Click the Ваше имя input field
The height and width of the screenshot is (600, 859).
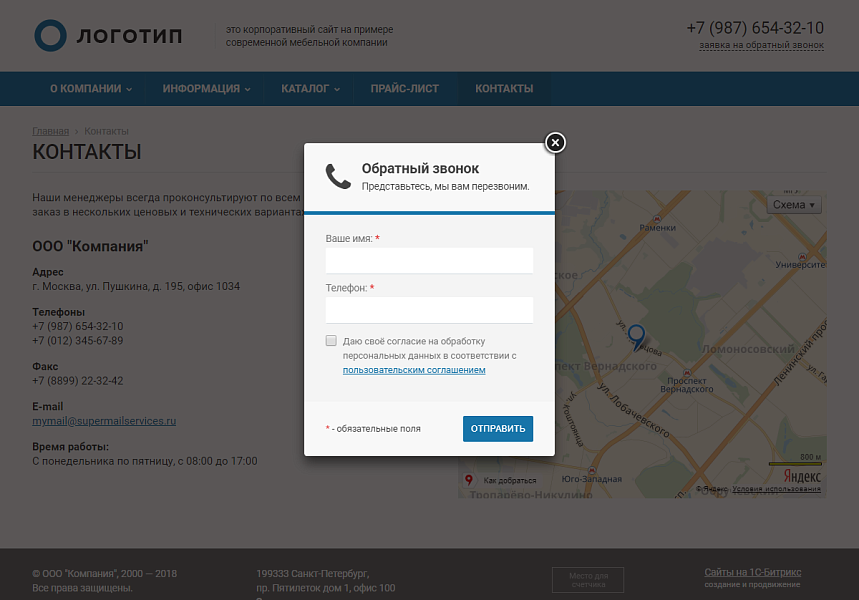429,261
